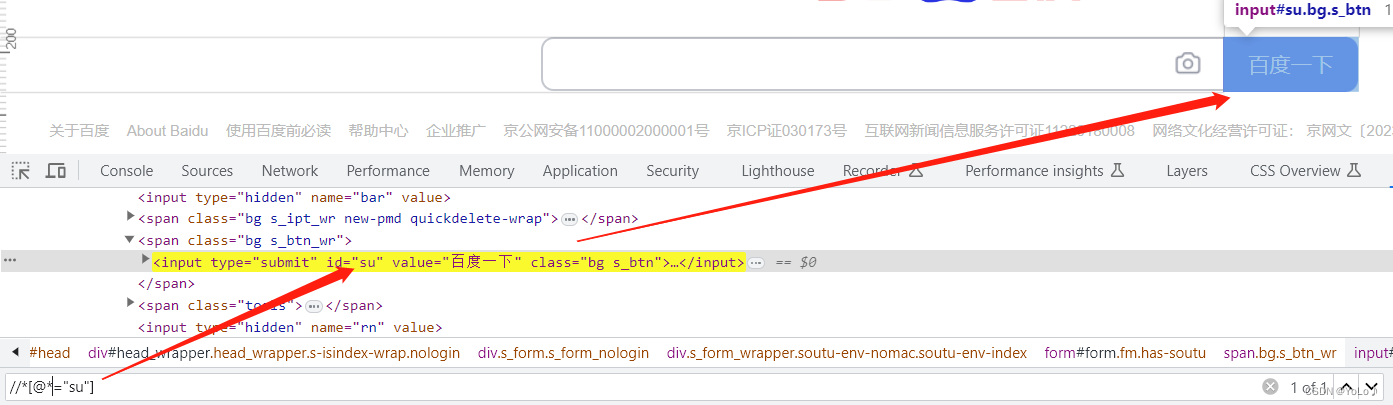
Task: Open the Network tab
Action: (290, 171)
